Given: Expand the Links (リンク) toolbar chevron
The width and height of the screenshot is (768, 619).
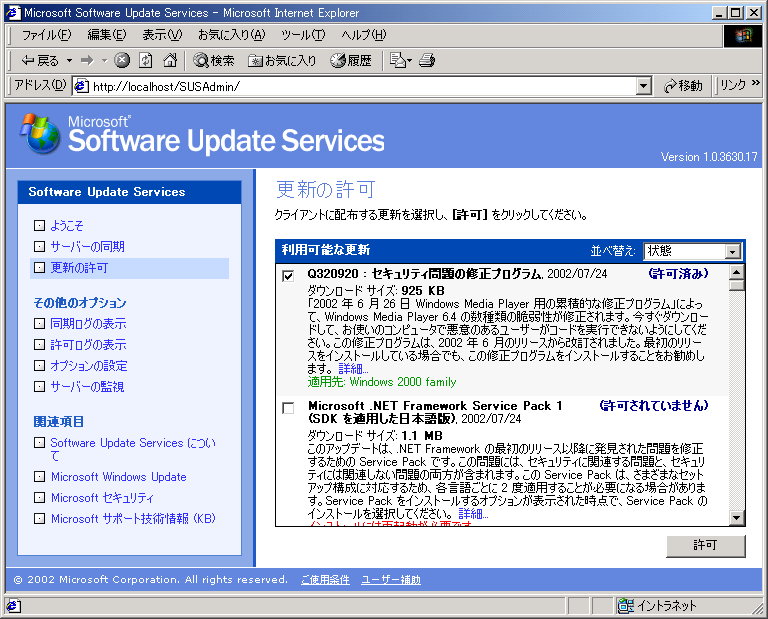Looking at the screenshot, I should 756,83.
